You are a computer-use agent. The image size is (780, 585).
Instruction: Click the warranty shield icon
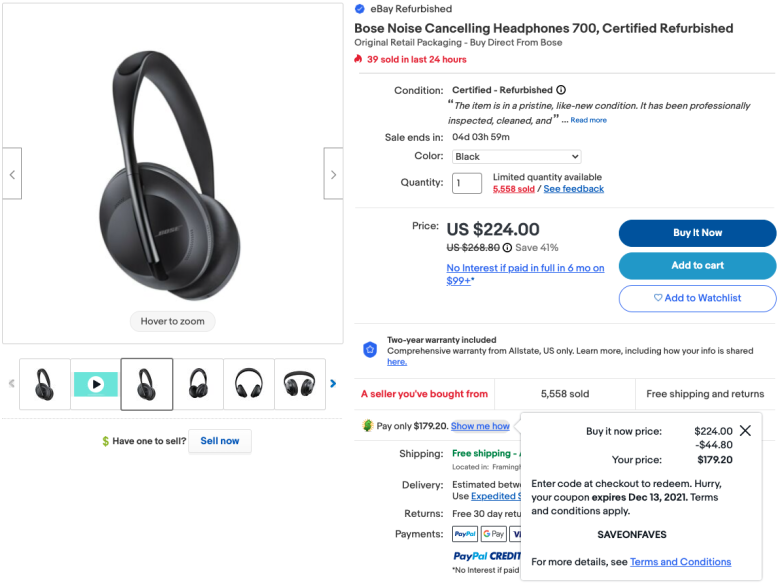[x=370, y=350]
